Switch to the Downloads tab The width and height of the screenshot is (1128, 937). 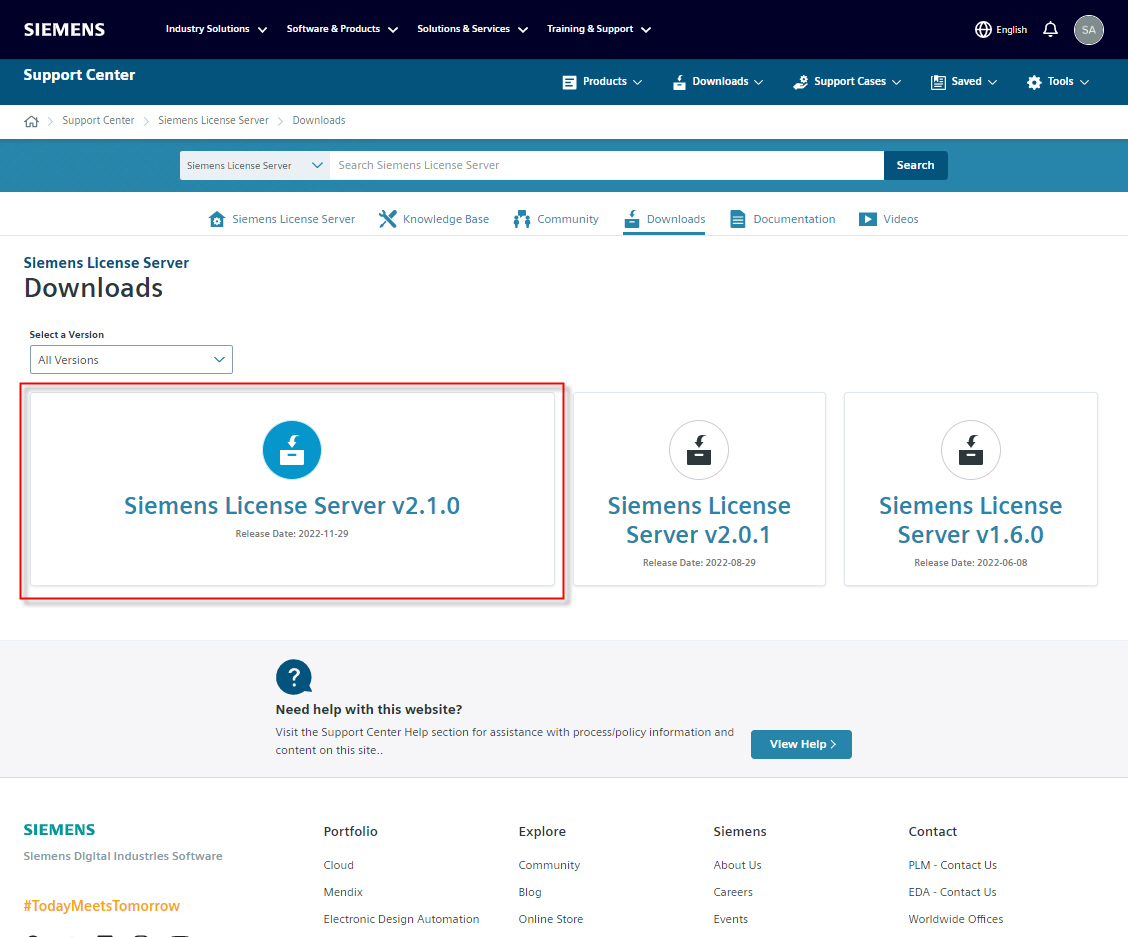(664, 218)
